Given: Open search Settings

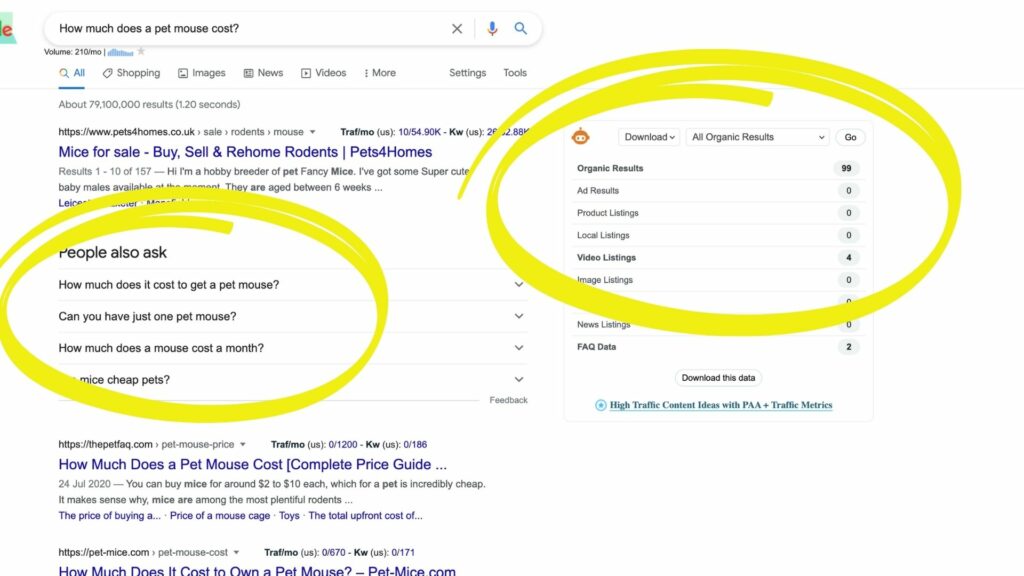Looking at the screenshot, I should [468, 73].
